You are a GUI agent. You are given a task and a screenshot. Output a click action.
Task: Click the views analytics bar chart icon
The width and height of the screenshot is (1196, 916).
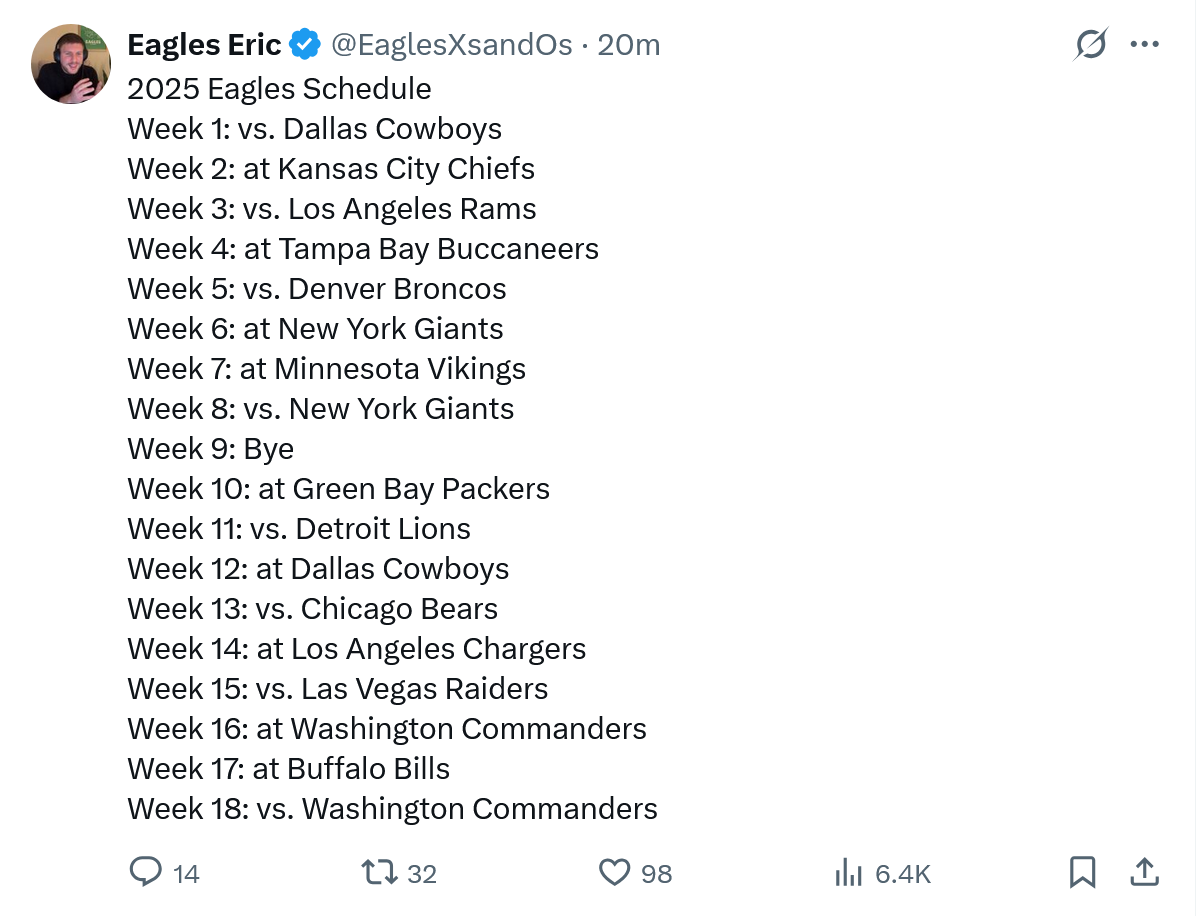click(848, 873)
